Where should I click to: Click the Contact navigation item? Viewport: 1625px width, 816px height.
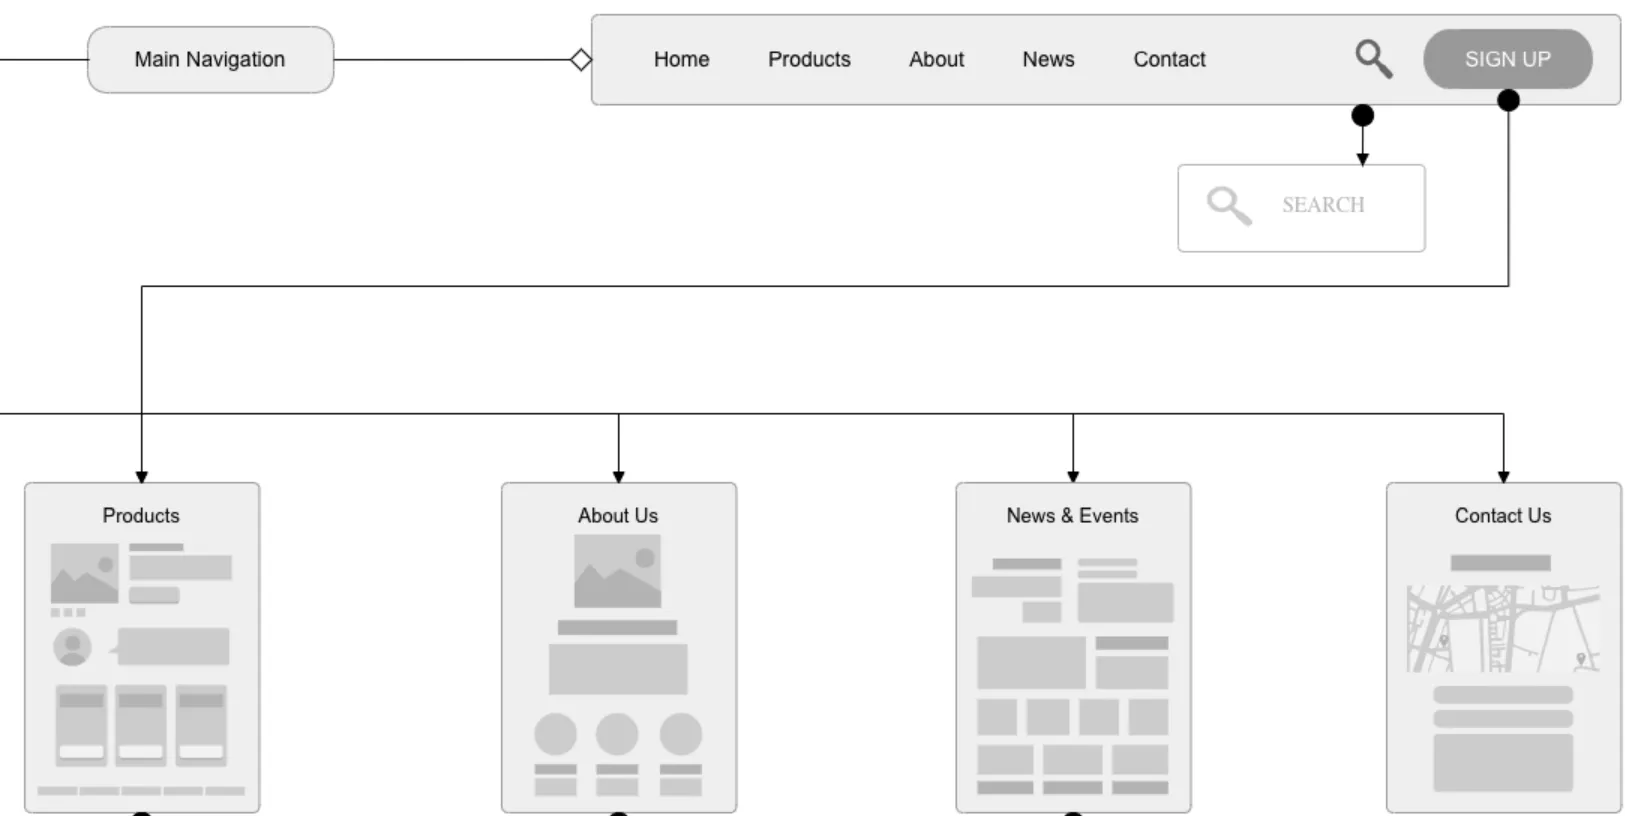[x=1169, y=60]
